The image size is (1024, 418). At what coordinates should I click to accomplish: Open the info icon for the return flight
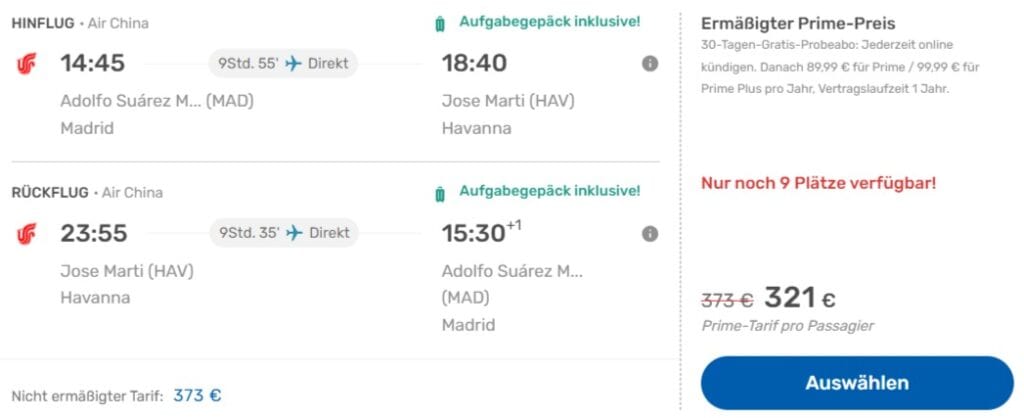click(x=650, y=234)
